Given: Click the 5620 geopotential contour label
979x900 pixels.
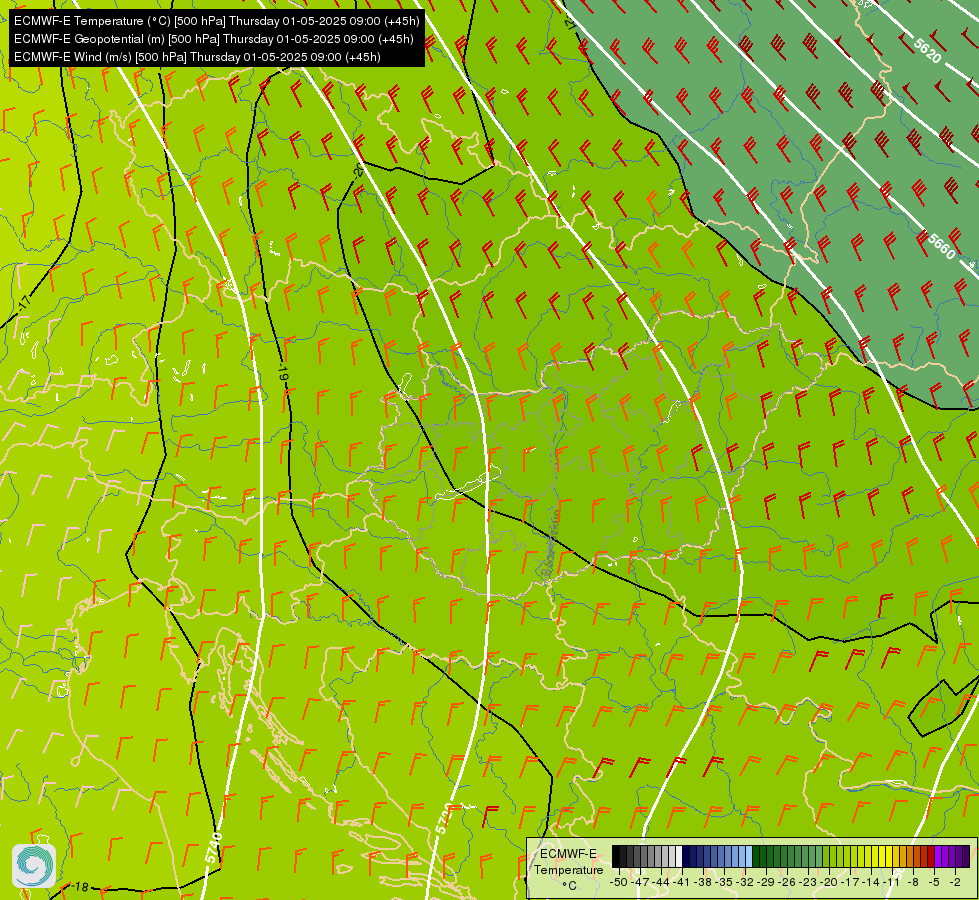Looking at the screenshot, I should (927, 50).
